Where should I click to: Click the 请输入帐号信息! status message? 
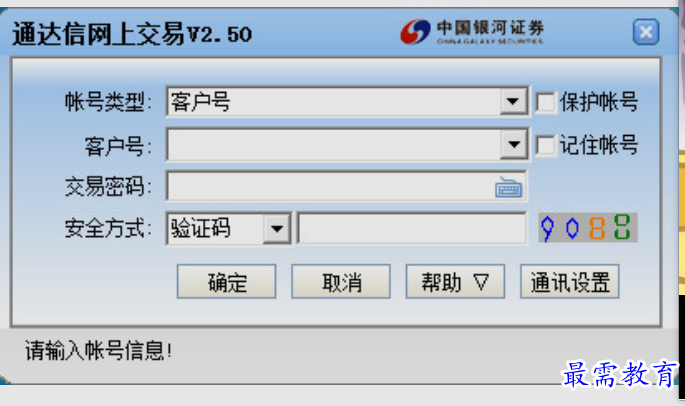point(98,351)
